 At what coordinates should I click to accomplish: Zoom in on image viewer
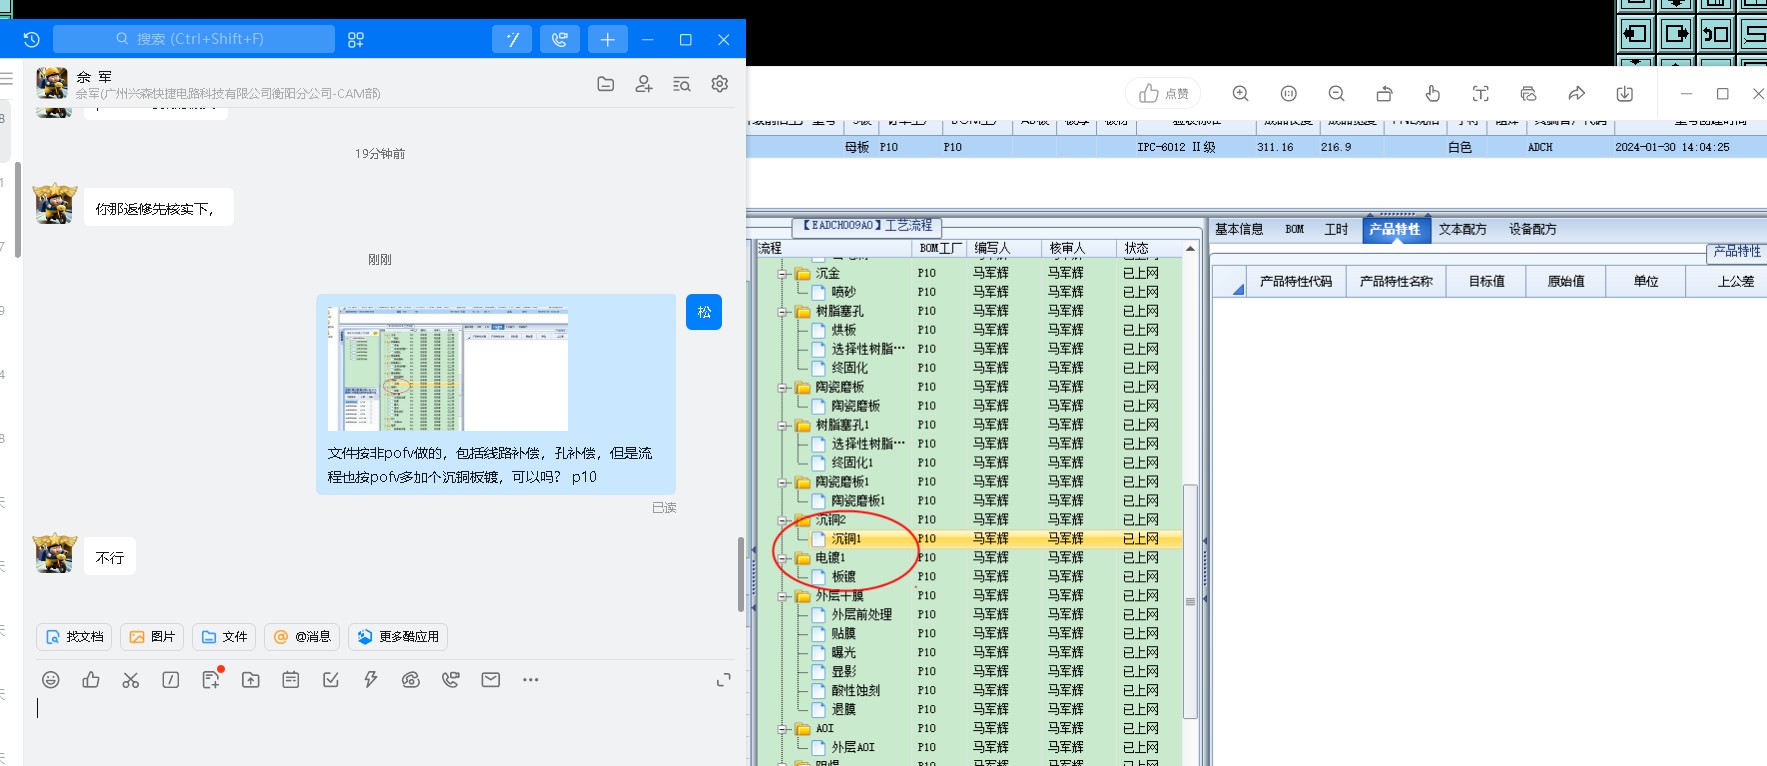(1241, 94)
